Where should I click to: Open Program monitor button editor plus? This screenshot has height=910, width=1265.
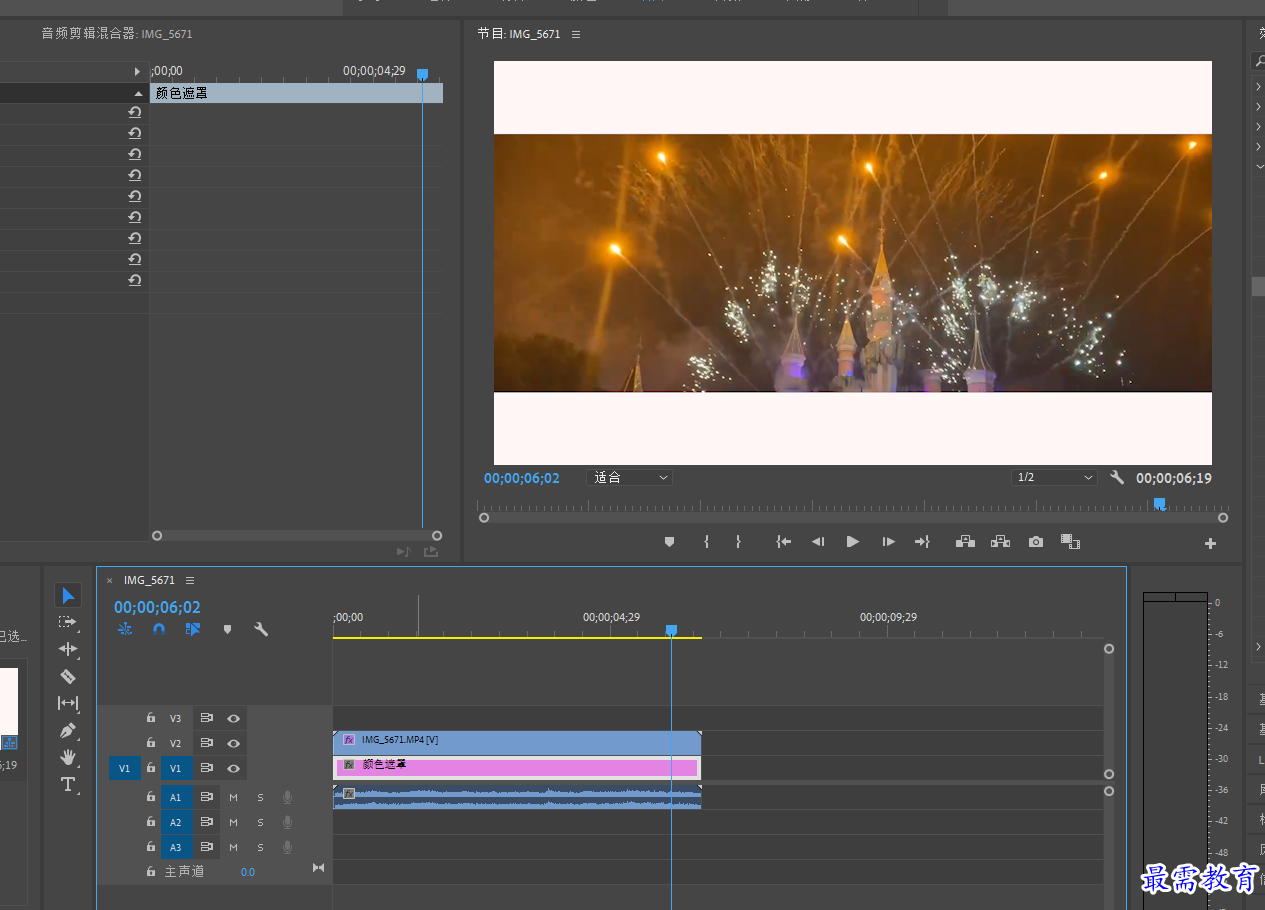point(1210,544)
